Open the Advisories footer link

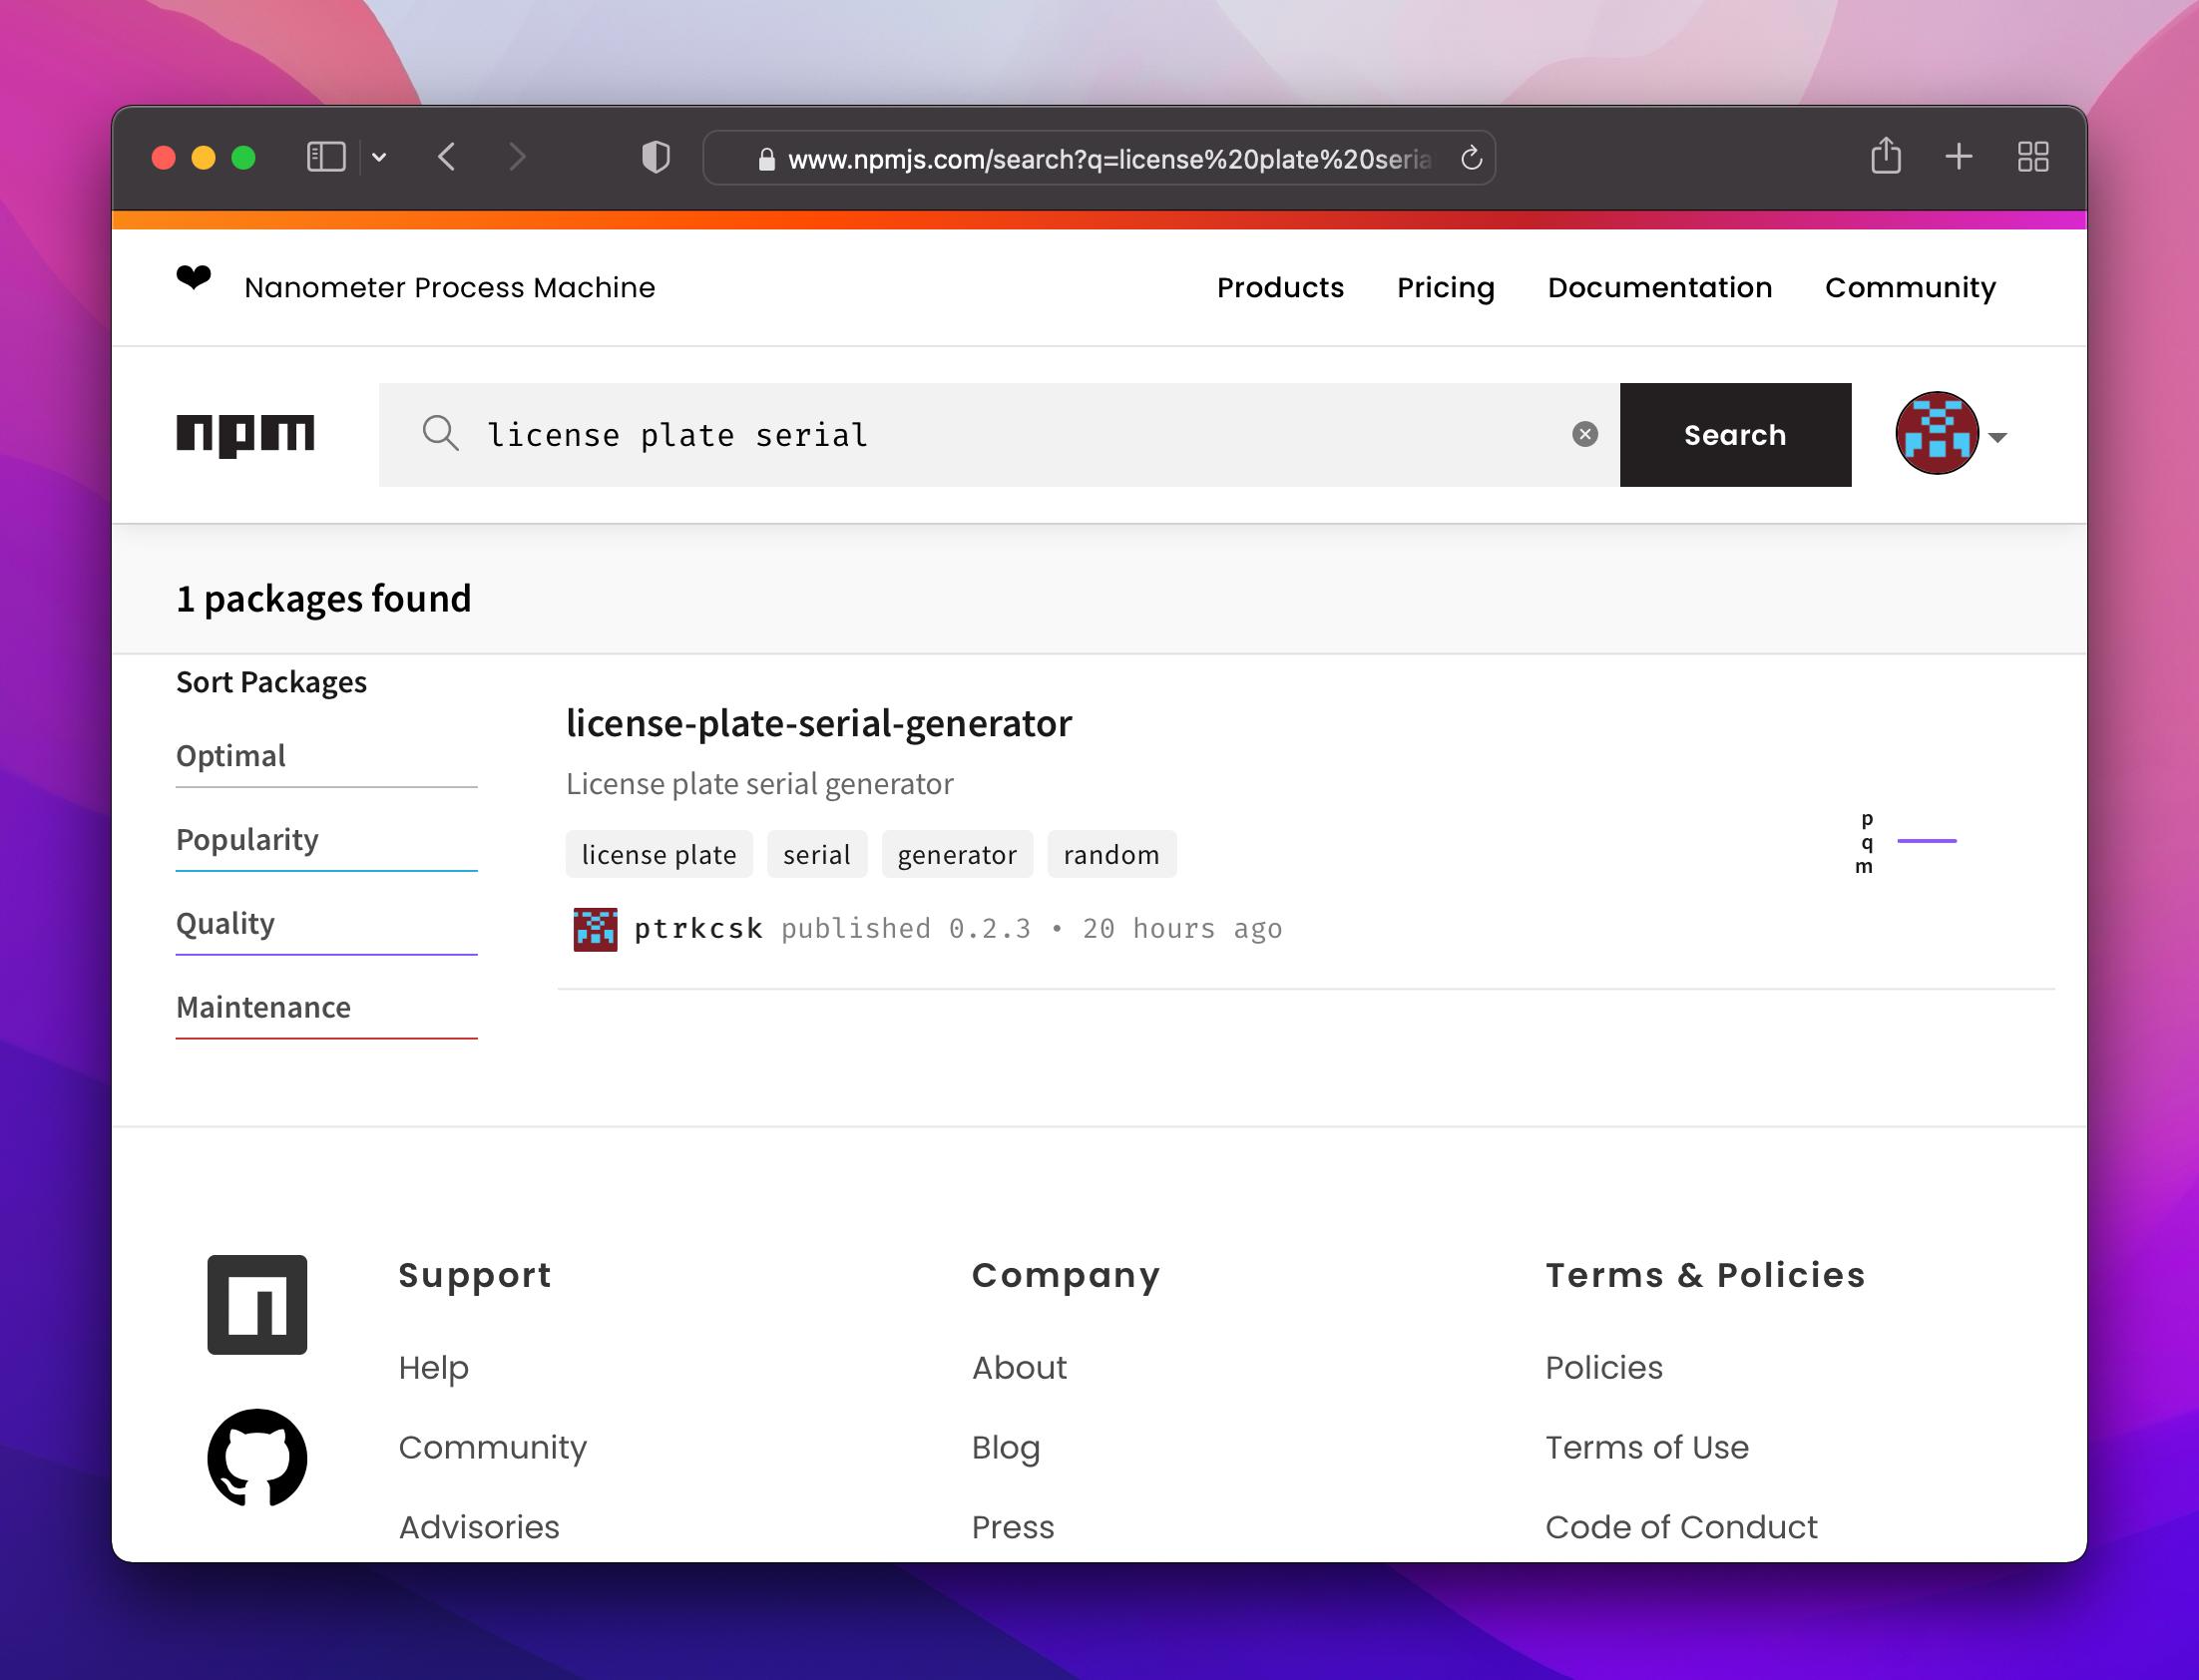coord(479,1527)
